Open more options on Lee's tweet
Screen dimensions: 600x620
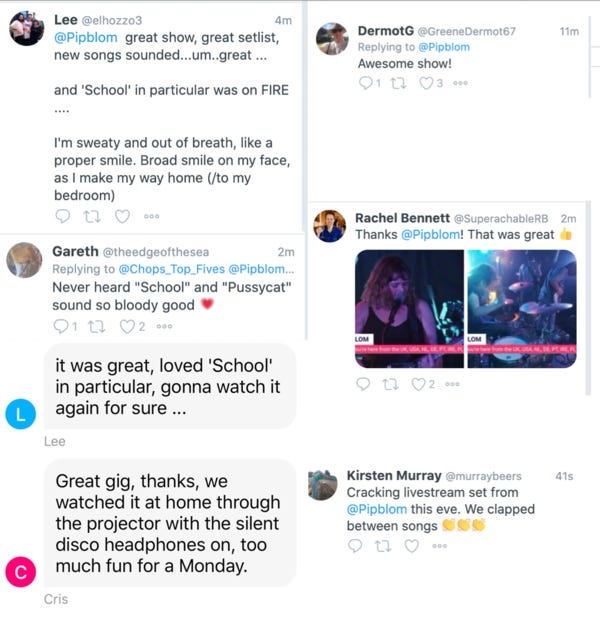tap(151, 216)
